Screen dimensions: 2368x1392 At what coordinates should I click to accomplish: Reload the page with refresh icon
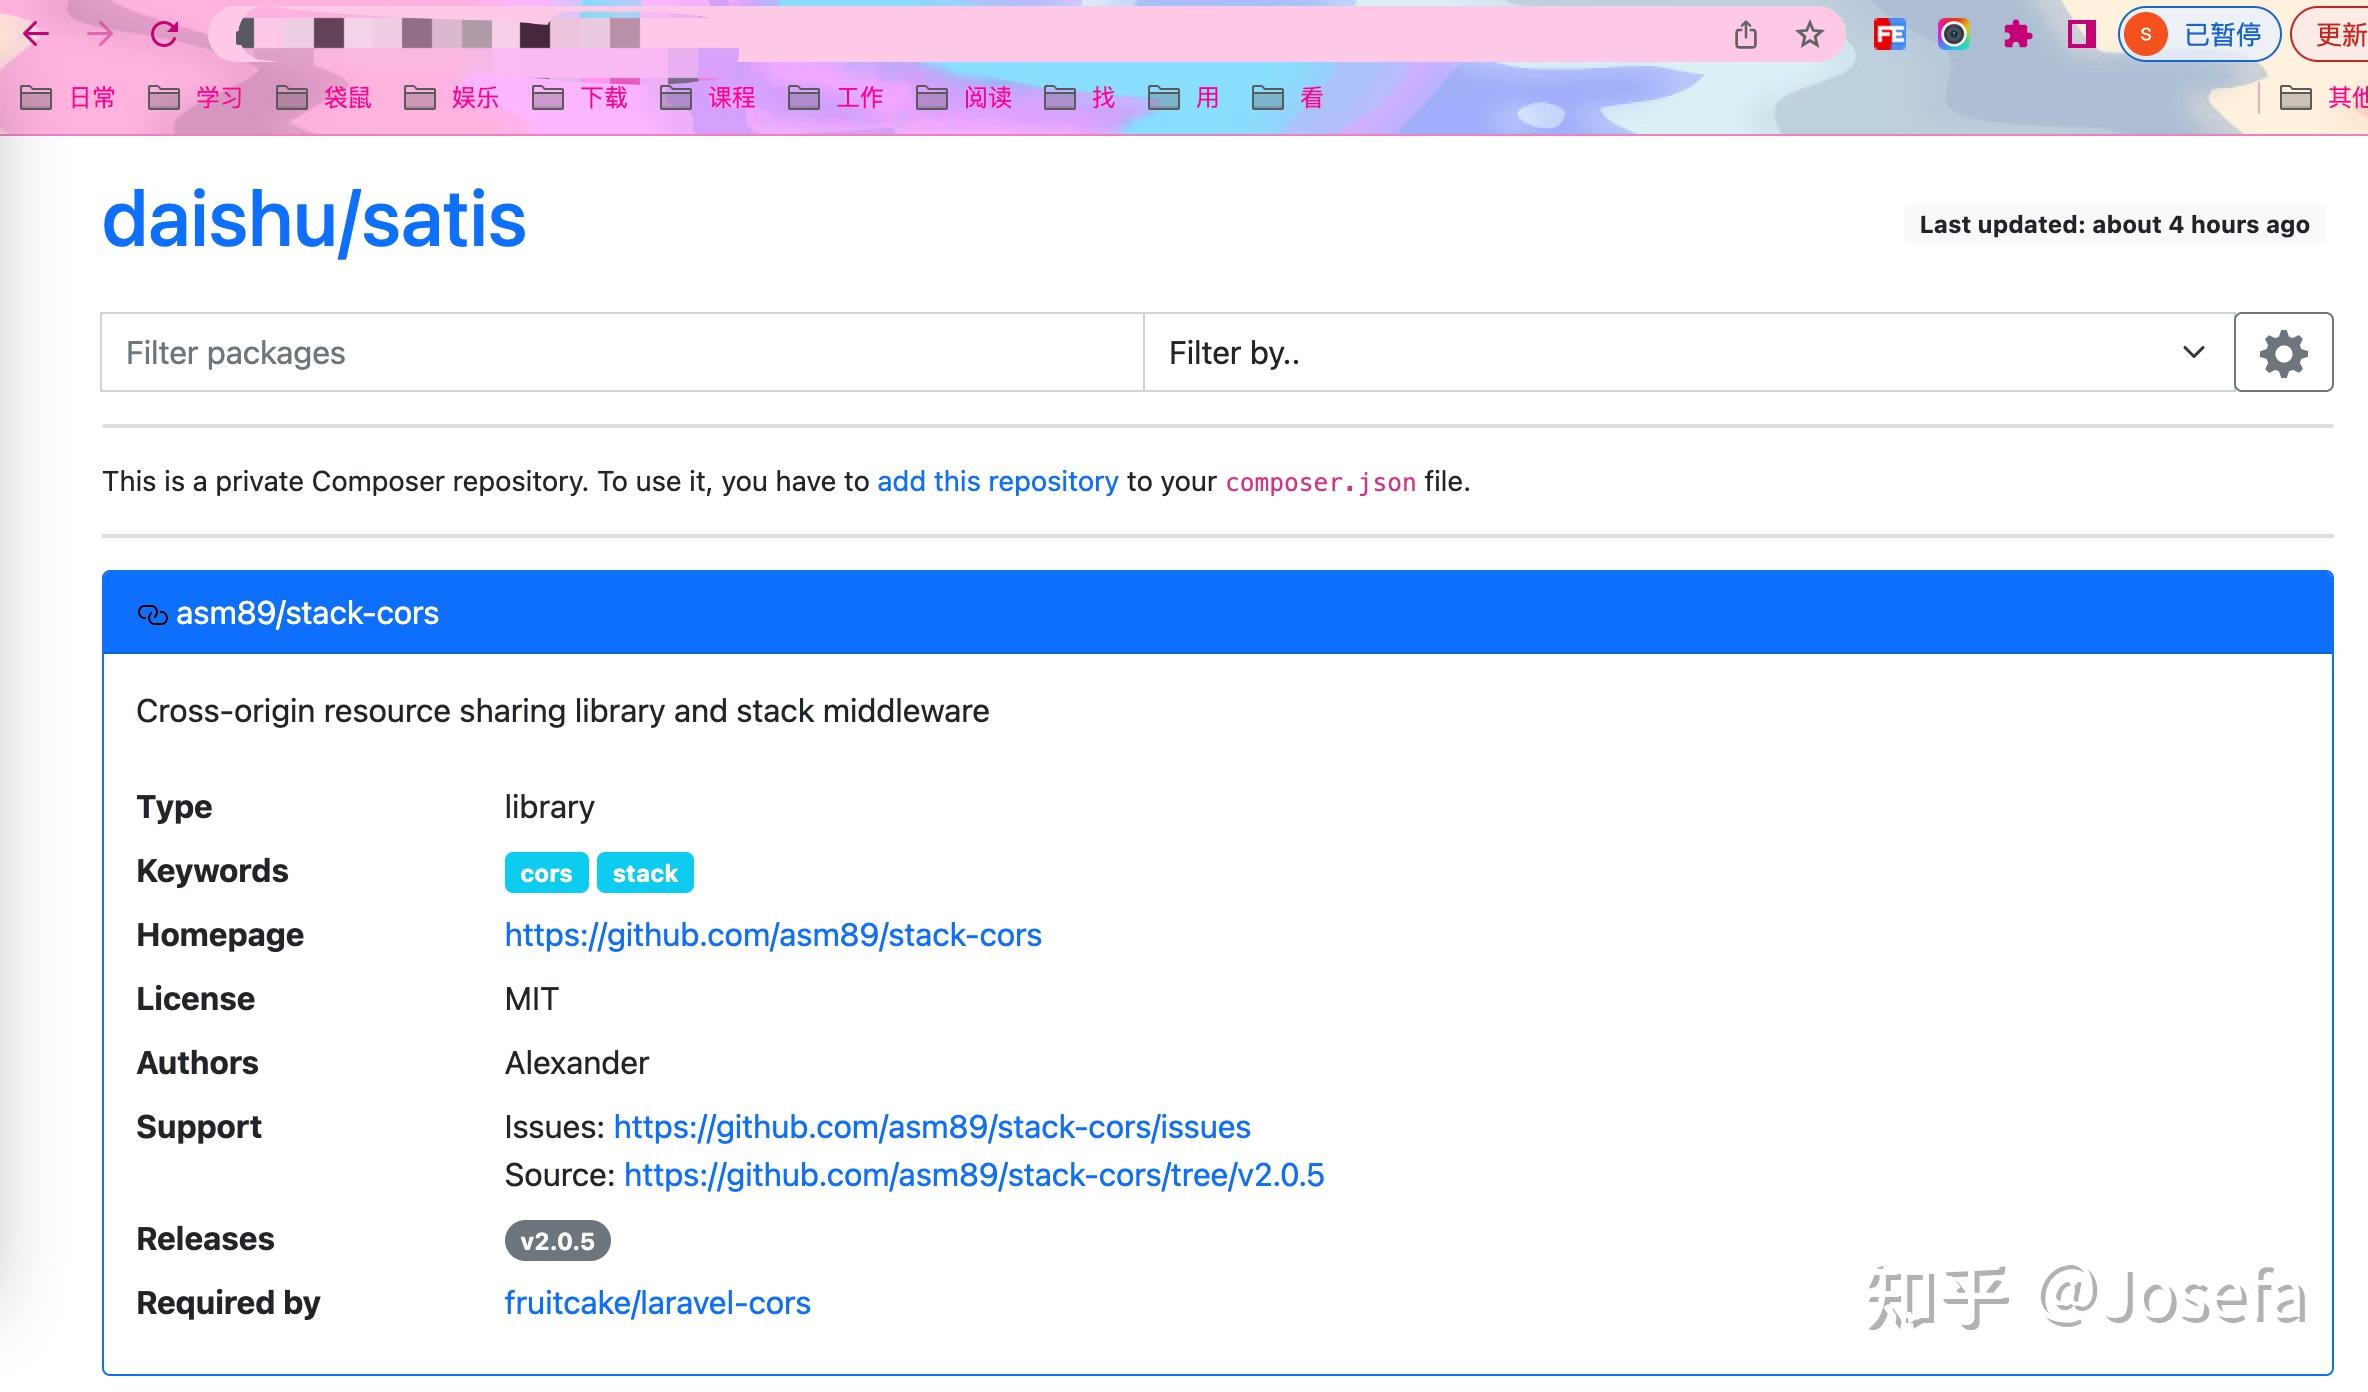tap(164, 35)
